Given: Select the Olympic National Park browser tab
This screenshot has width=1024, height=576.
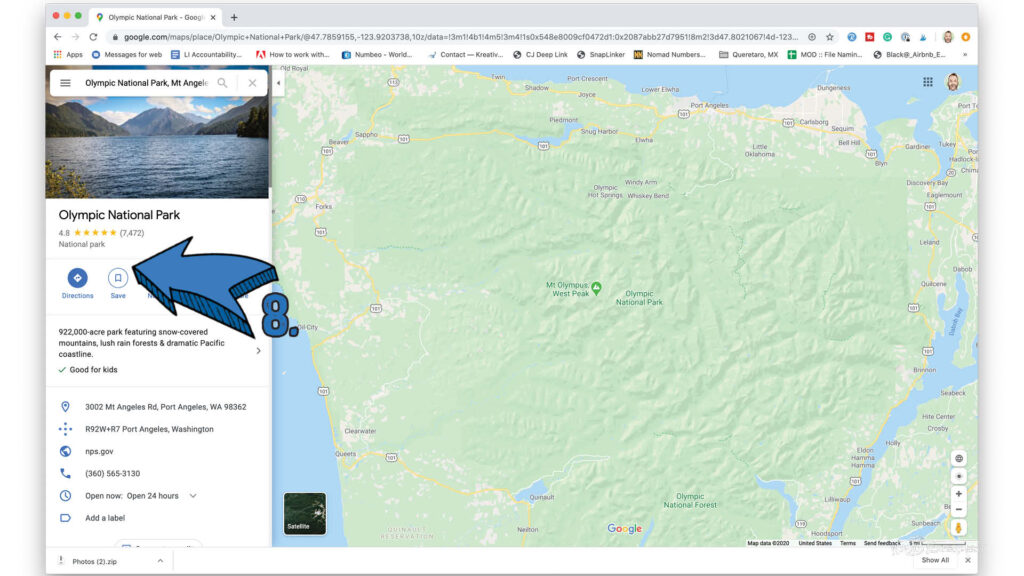Looking at the screenshot, I should click(155, 18).
